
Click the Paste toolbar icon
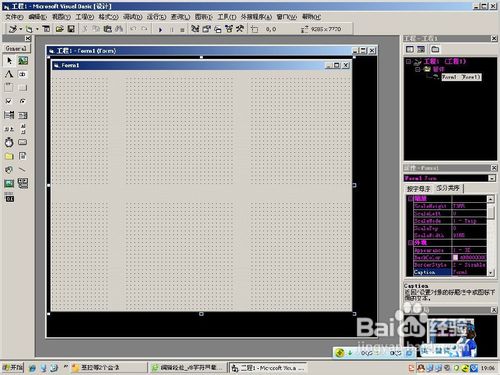point(107,29)
